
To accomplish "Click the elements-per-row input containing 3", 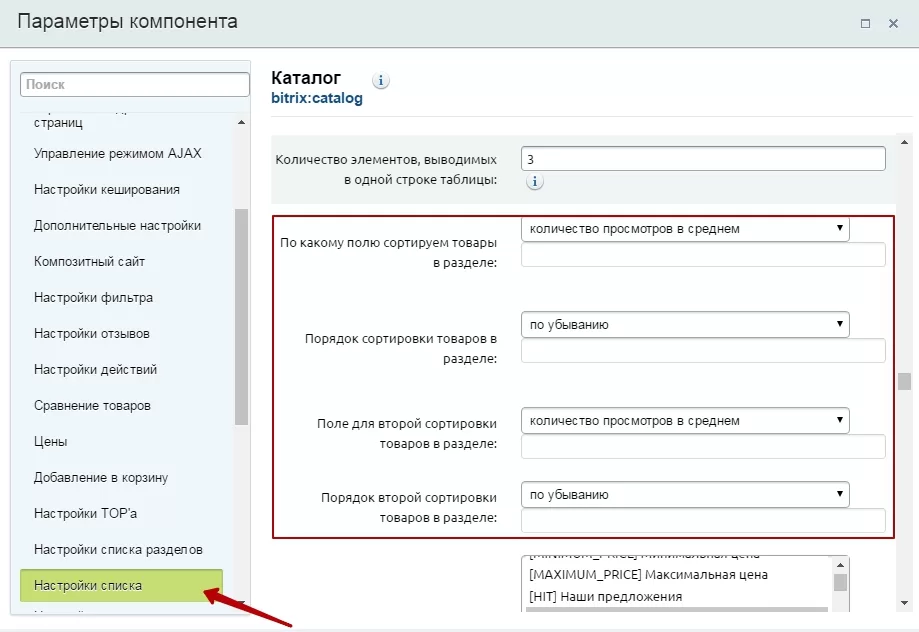I will click(x=703, y=159).
